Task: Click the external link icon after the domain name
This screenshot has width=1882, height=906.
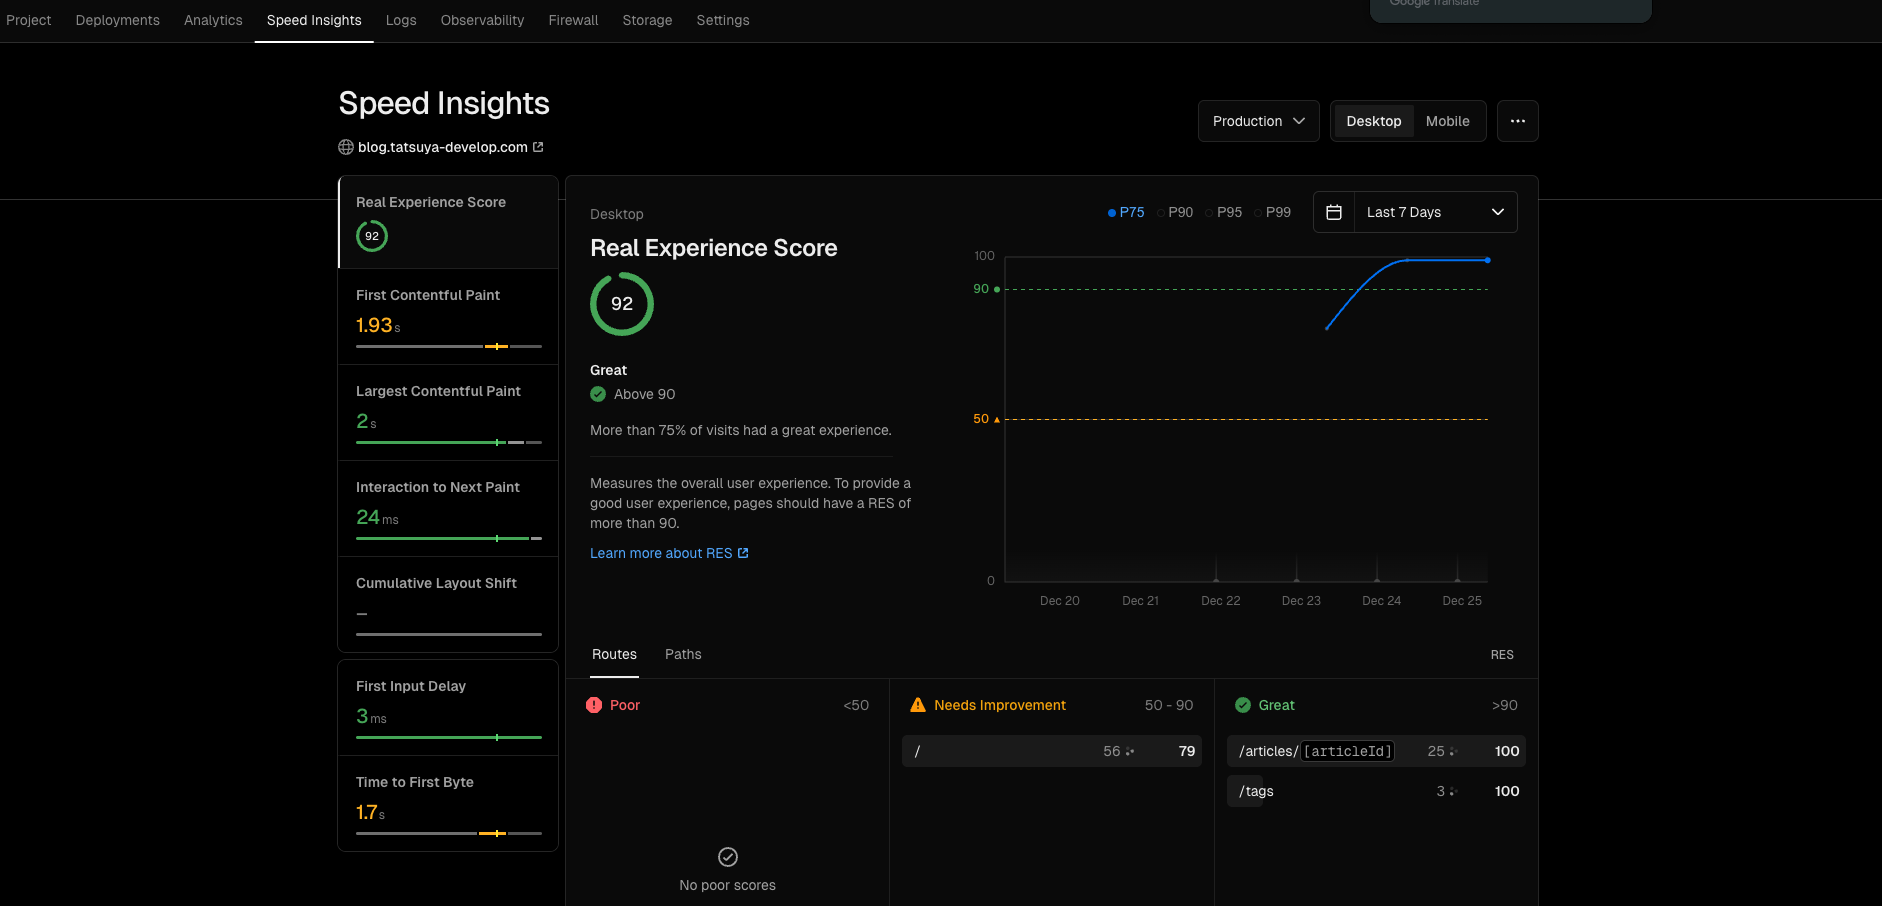Action: click(x=538, y=147)
